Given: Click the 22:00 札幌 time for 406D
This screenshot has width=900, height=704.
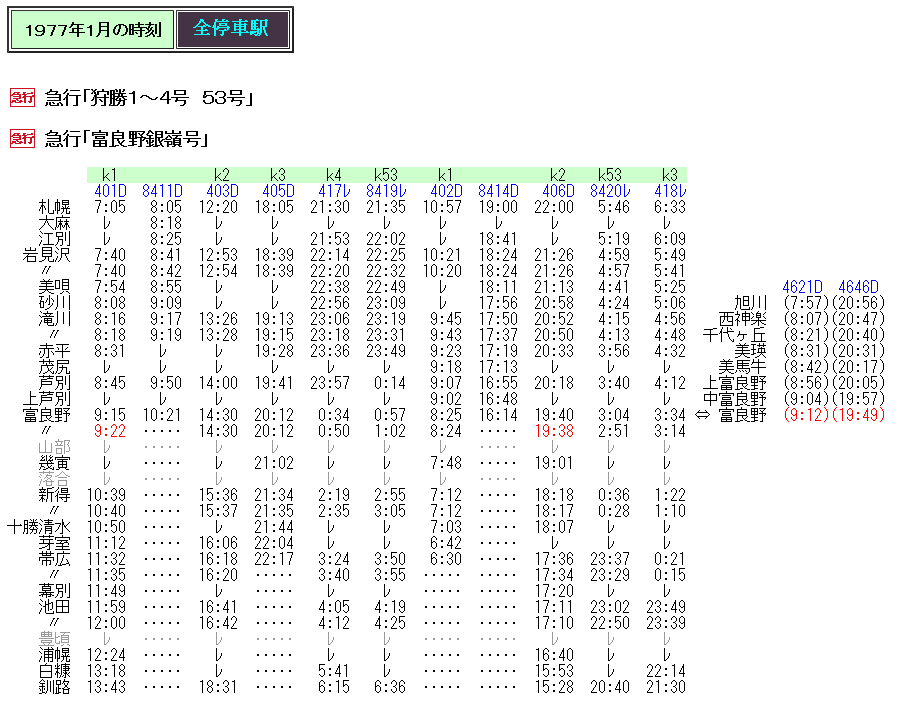Looking at the screenshot, I should pos(554,207).
